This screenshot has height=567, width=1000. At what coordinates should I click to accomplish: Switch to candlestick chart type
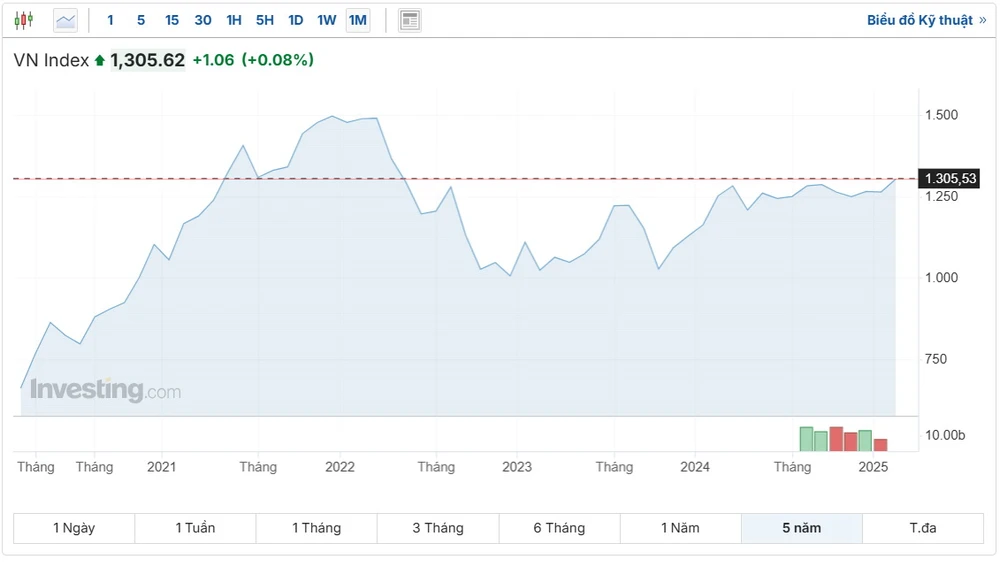pyautogui.click(x=24, y=20)
